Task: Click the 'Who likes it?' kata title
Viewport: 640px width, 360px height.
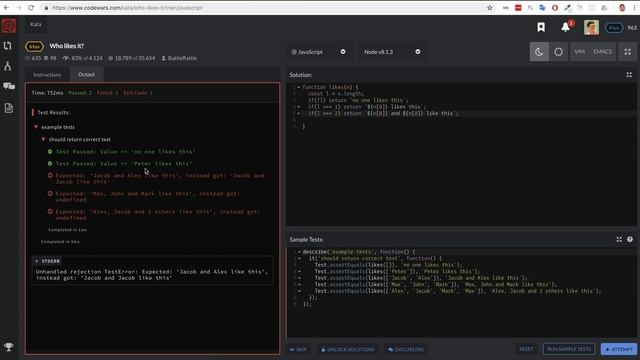Action: (67, 46)
